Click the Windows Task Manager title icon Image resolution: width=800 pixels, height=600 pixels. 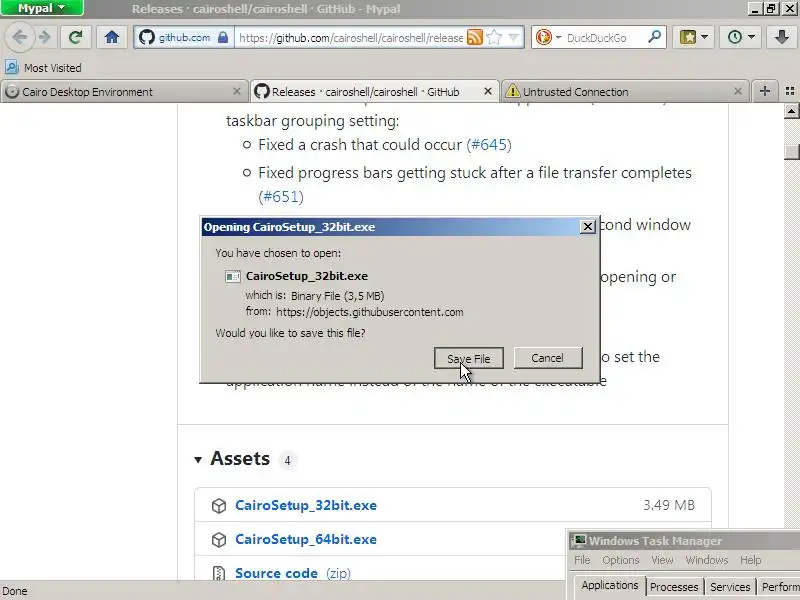point(579,541)
